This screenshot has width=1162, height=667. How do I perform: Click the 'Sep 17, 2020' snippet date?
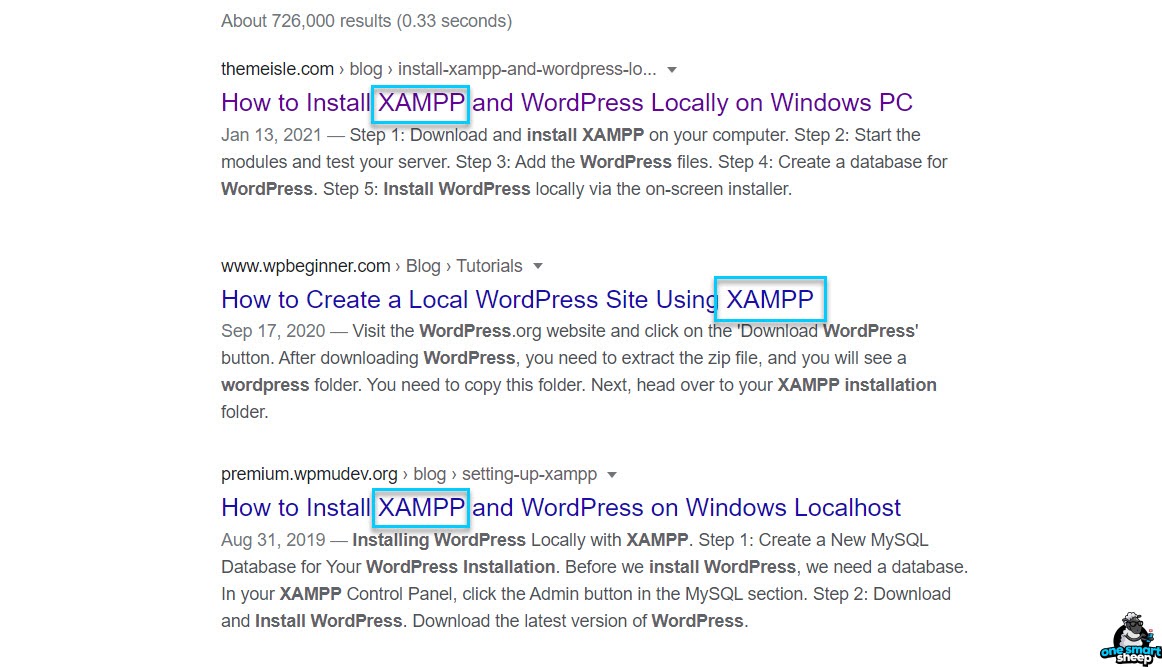[273, 331]
